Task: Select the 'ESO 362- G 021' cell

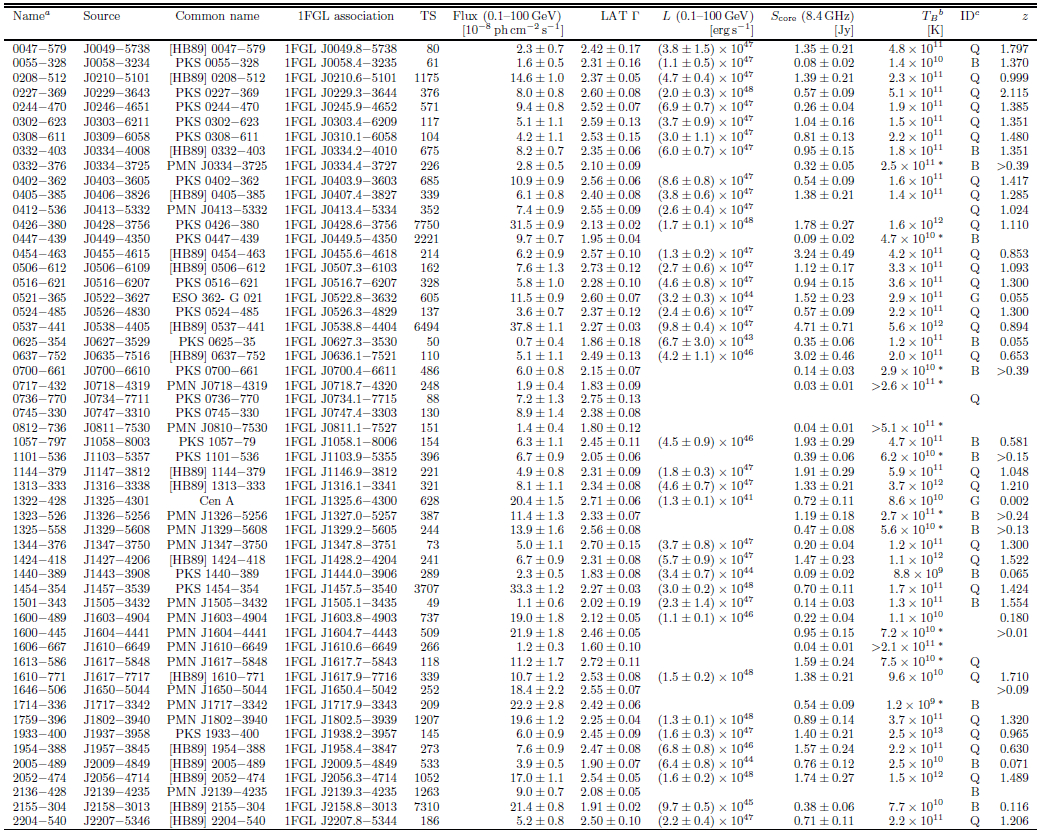Action: click(217, 298)
